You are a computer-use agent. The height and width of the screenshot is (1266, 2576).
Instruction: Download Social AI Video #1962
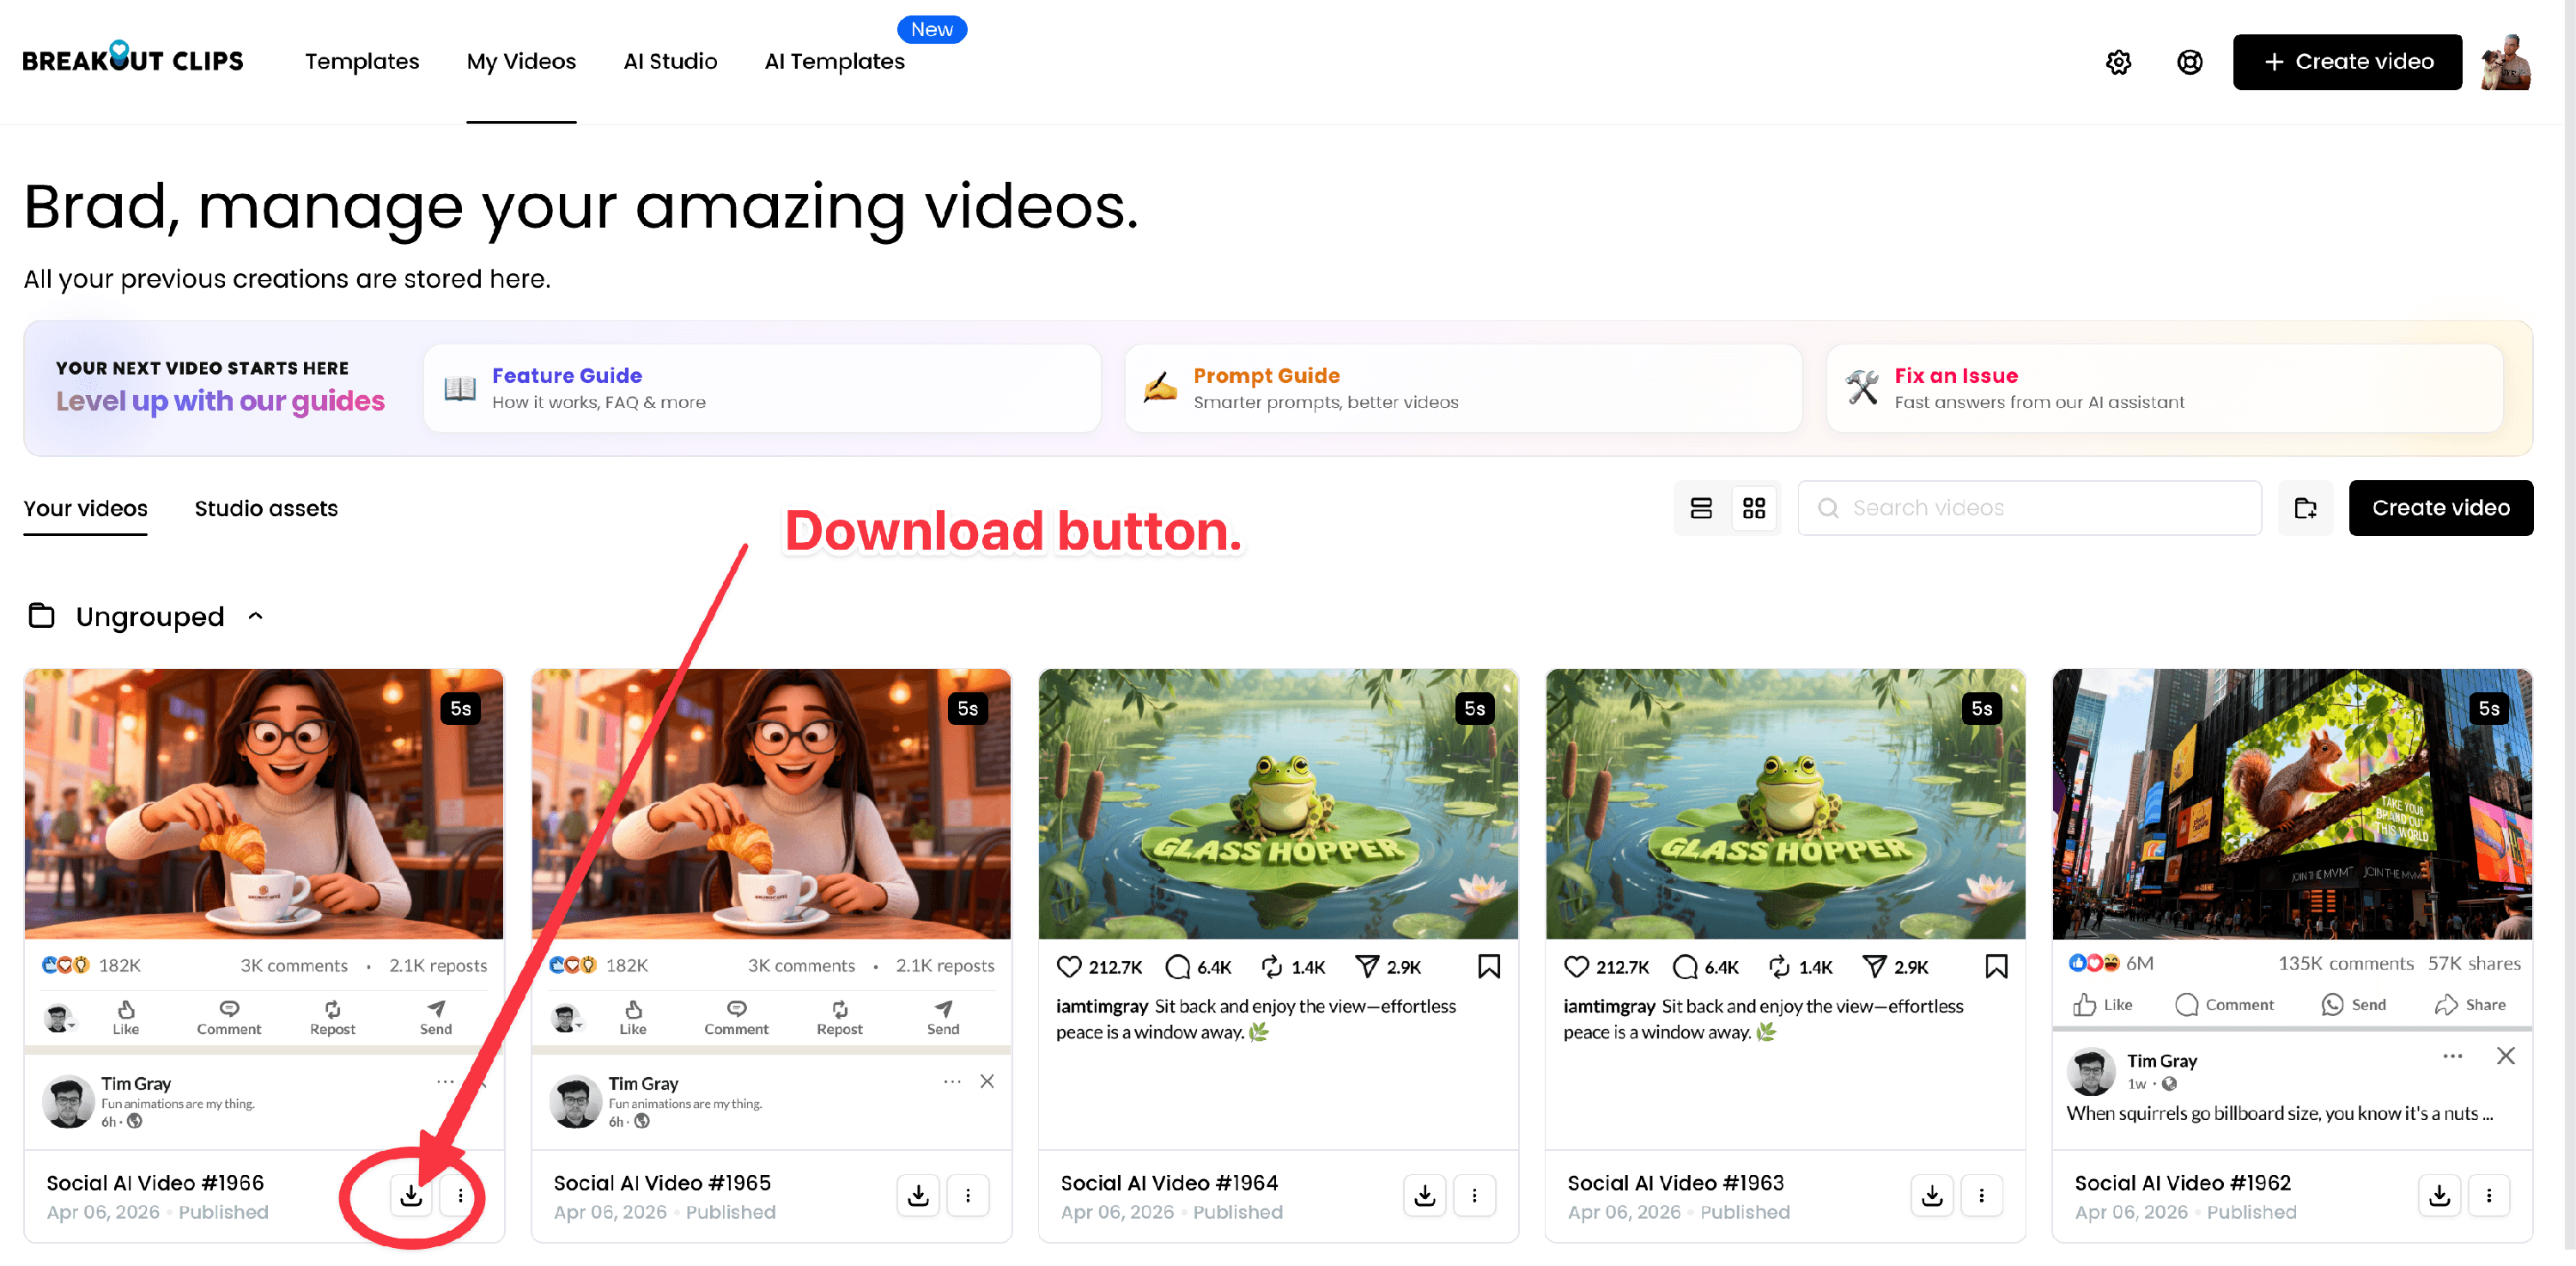pos(2439,1195)
